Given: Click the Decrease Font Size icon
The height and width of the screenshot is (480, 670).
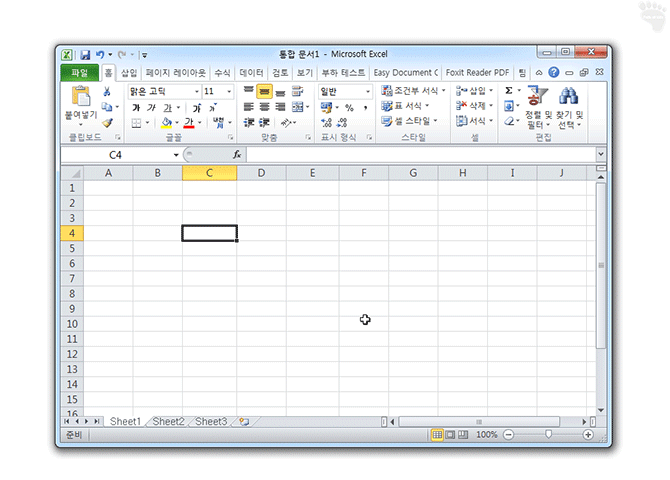Looking at the screenshot, I should pyautogui.click(x=212, y=108).
